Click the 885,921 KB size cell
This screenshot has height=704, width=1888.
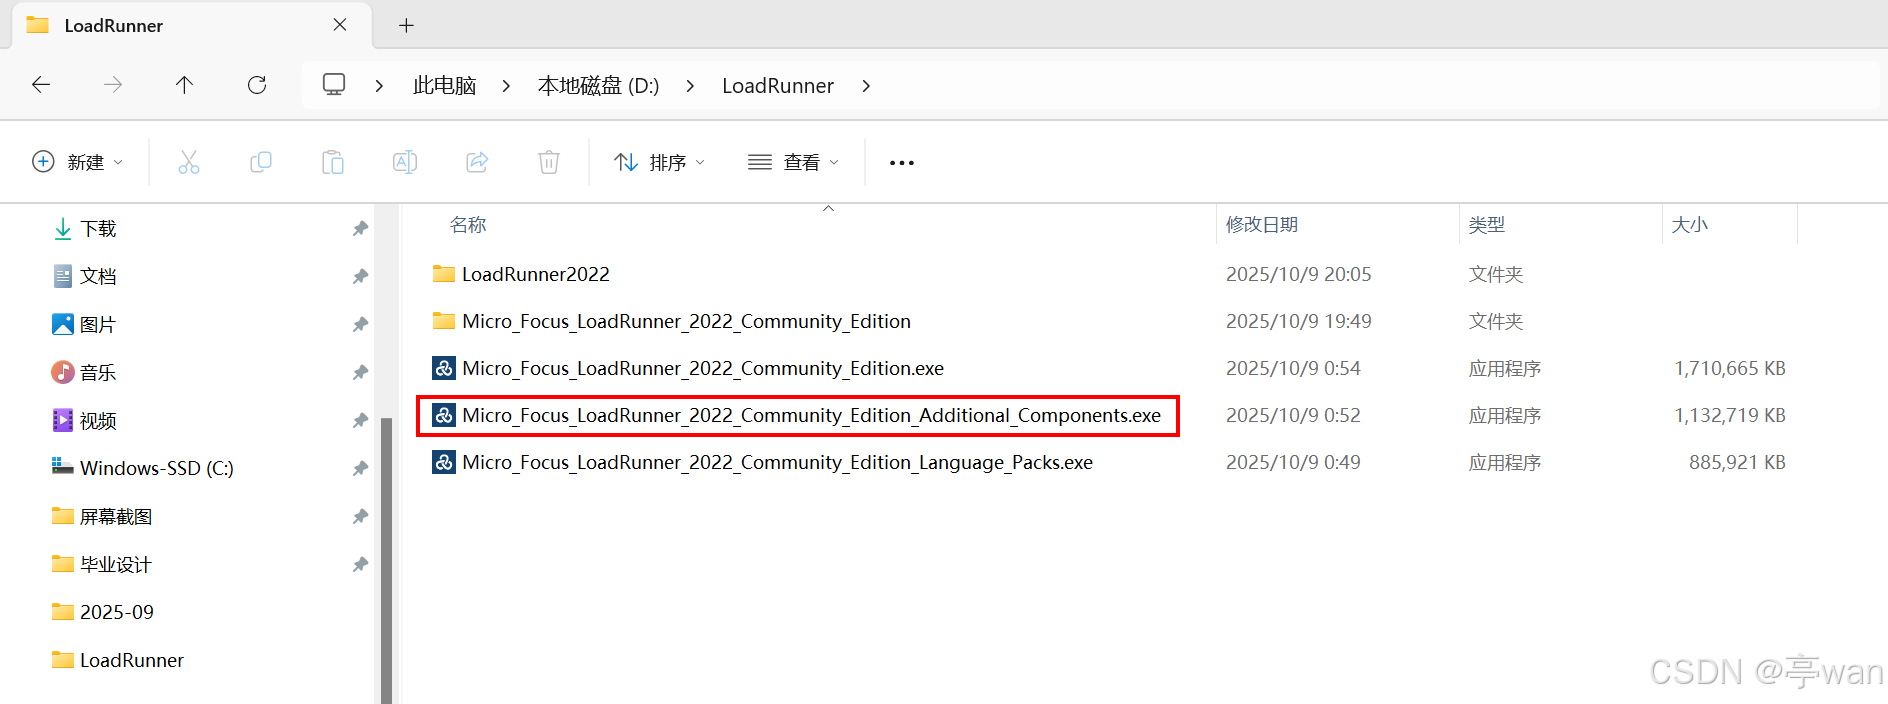[x=1737, y=462]
